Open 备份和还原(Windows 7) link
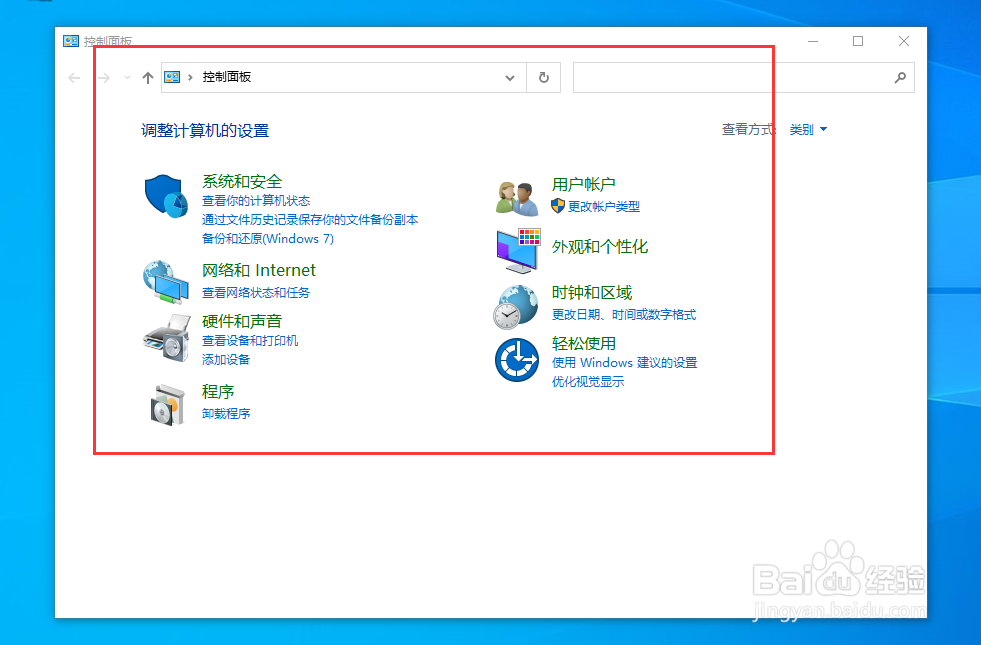Screen dimensions: 981x645 point(268,238)
